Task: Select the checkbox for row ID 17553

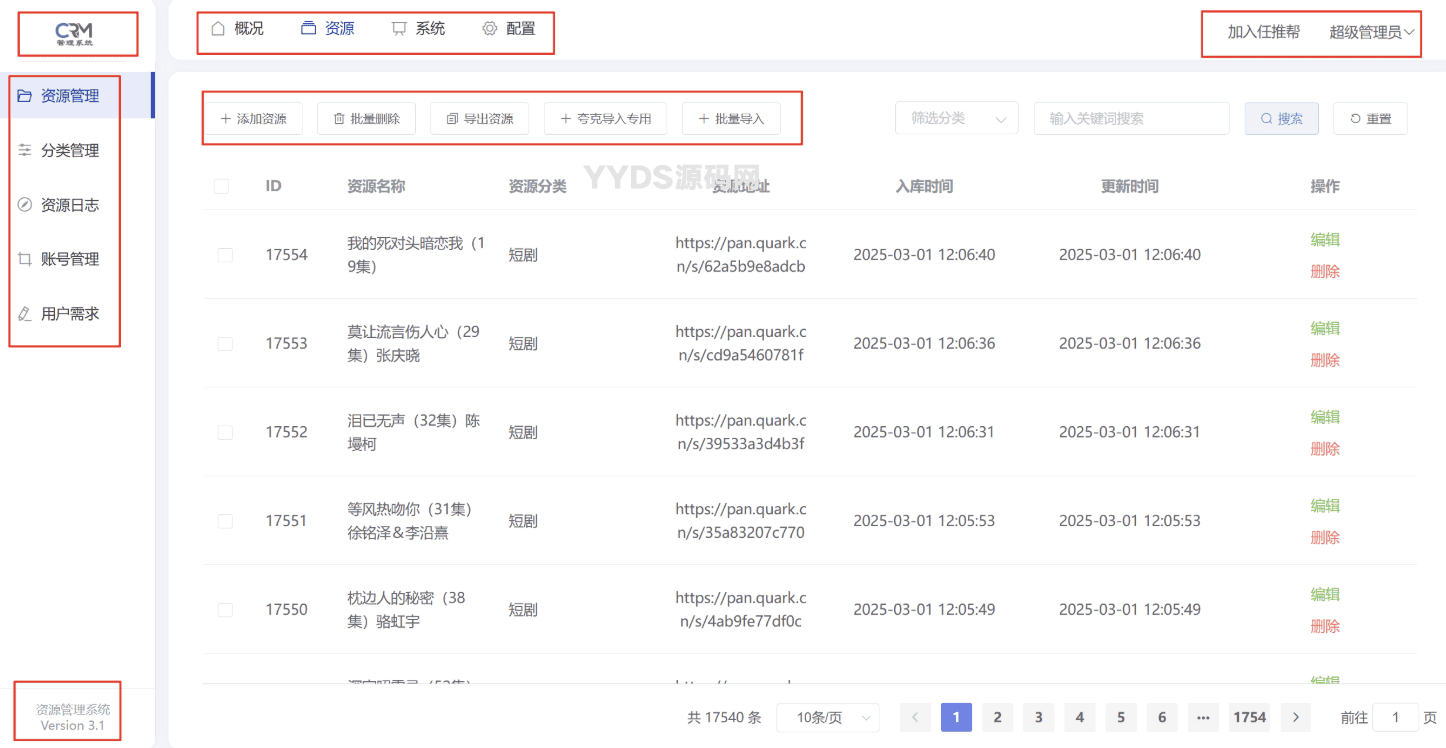Action: [x=225, y=344]
